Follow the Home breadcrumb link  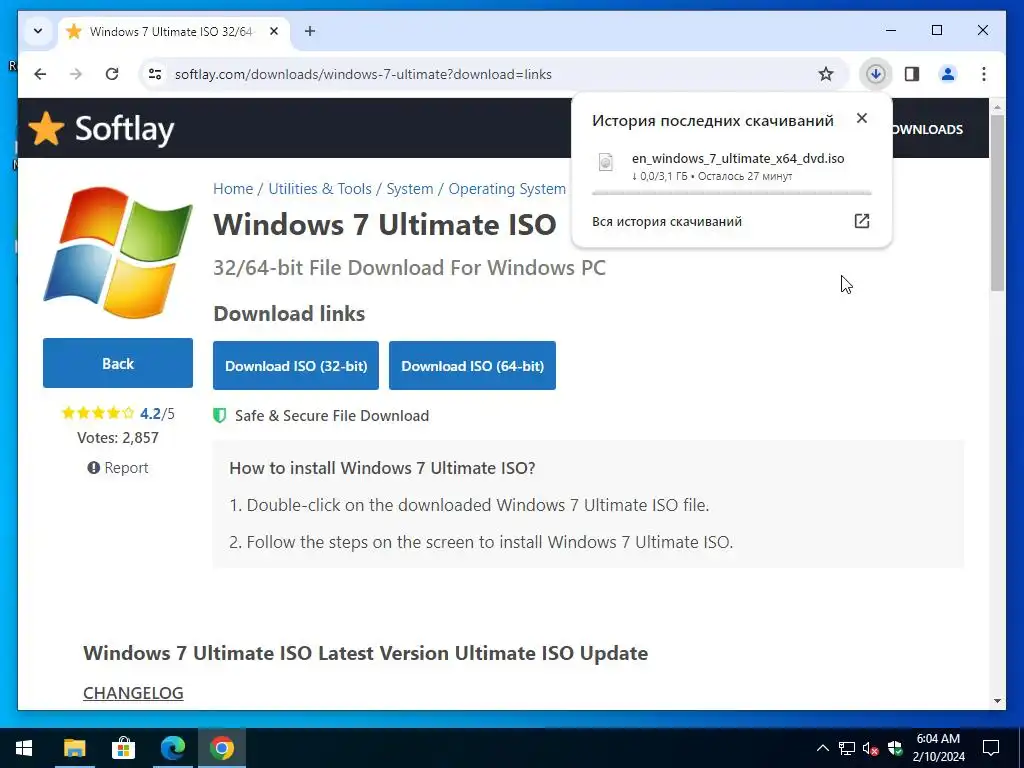232,189
